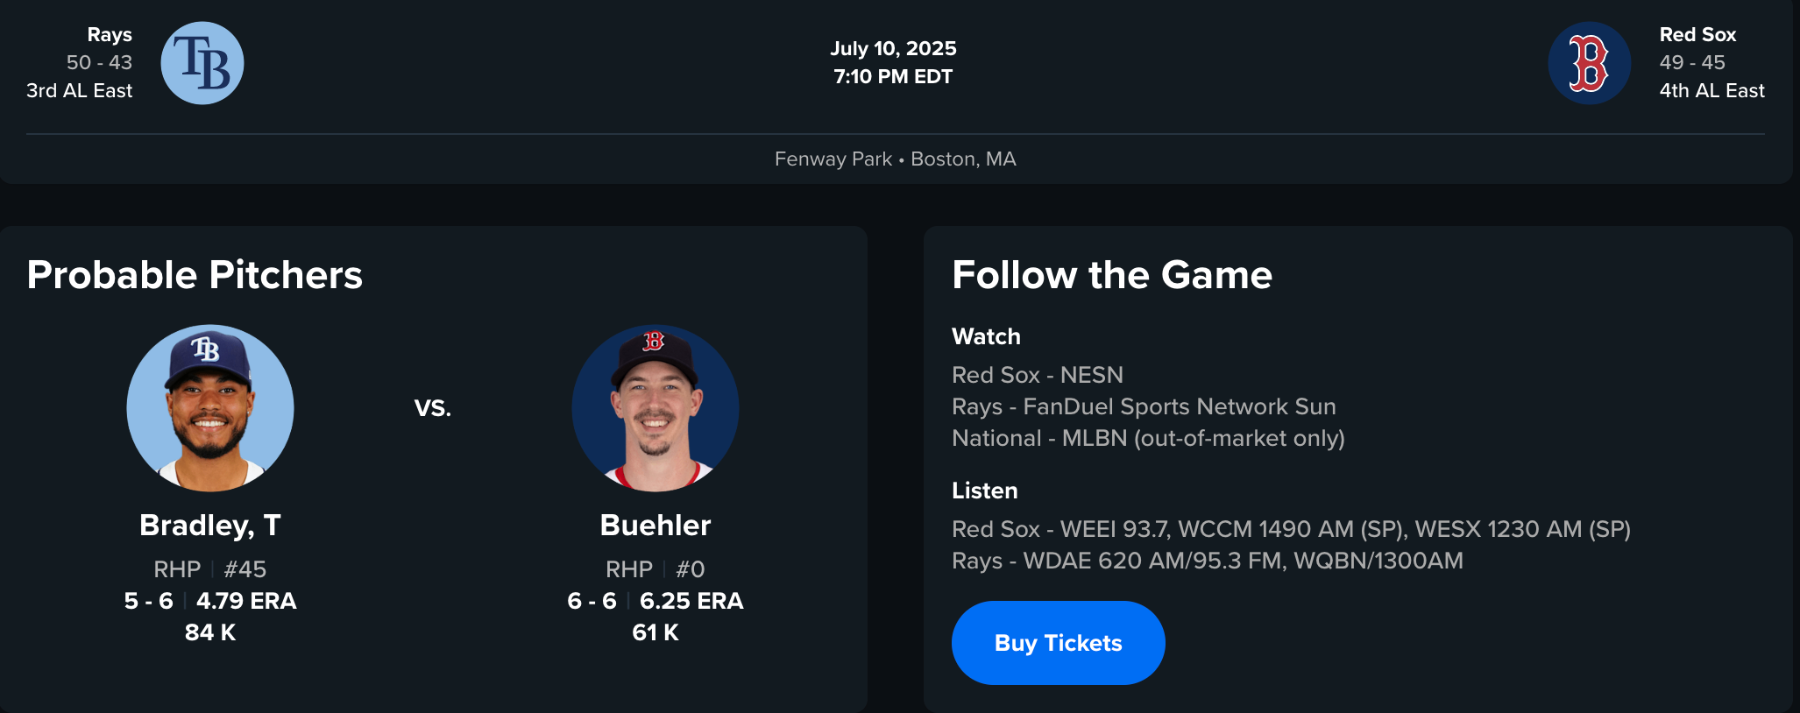This screenshot has height=713, width=1800.
Task: Click the 7:10 PM EDT game time
Action: point(893,76)
